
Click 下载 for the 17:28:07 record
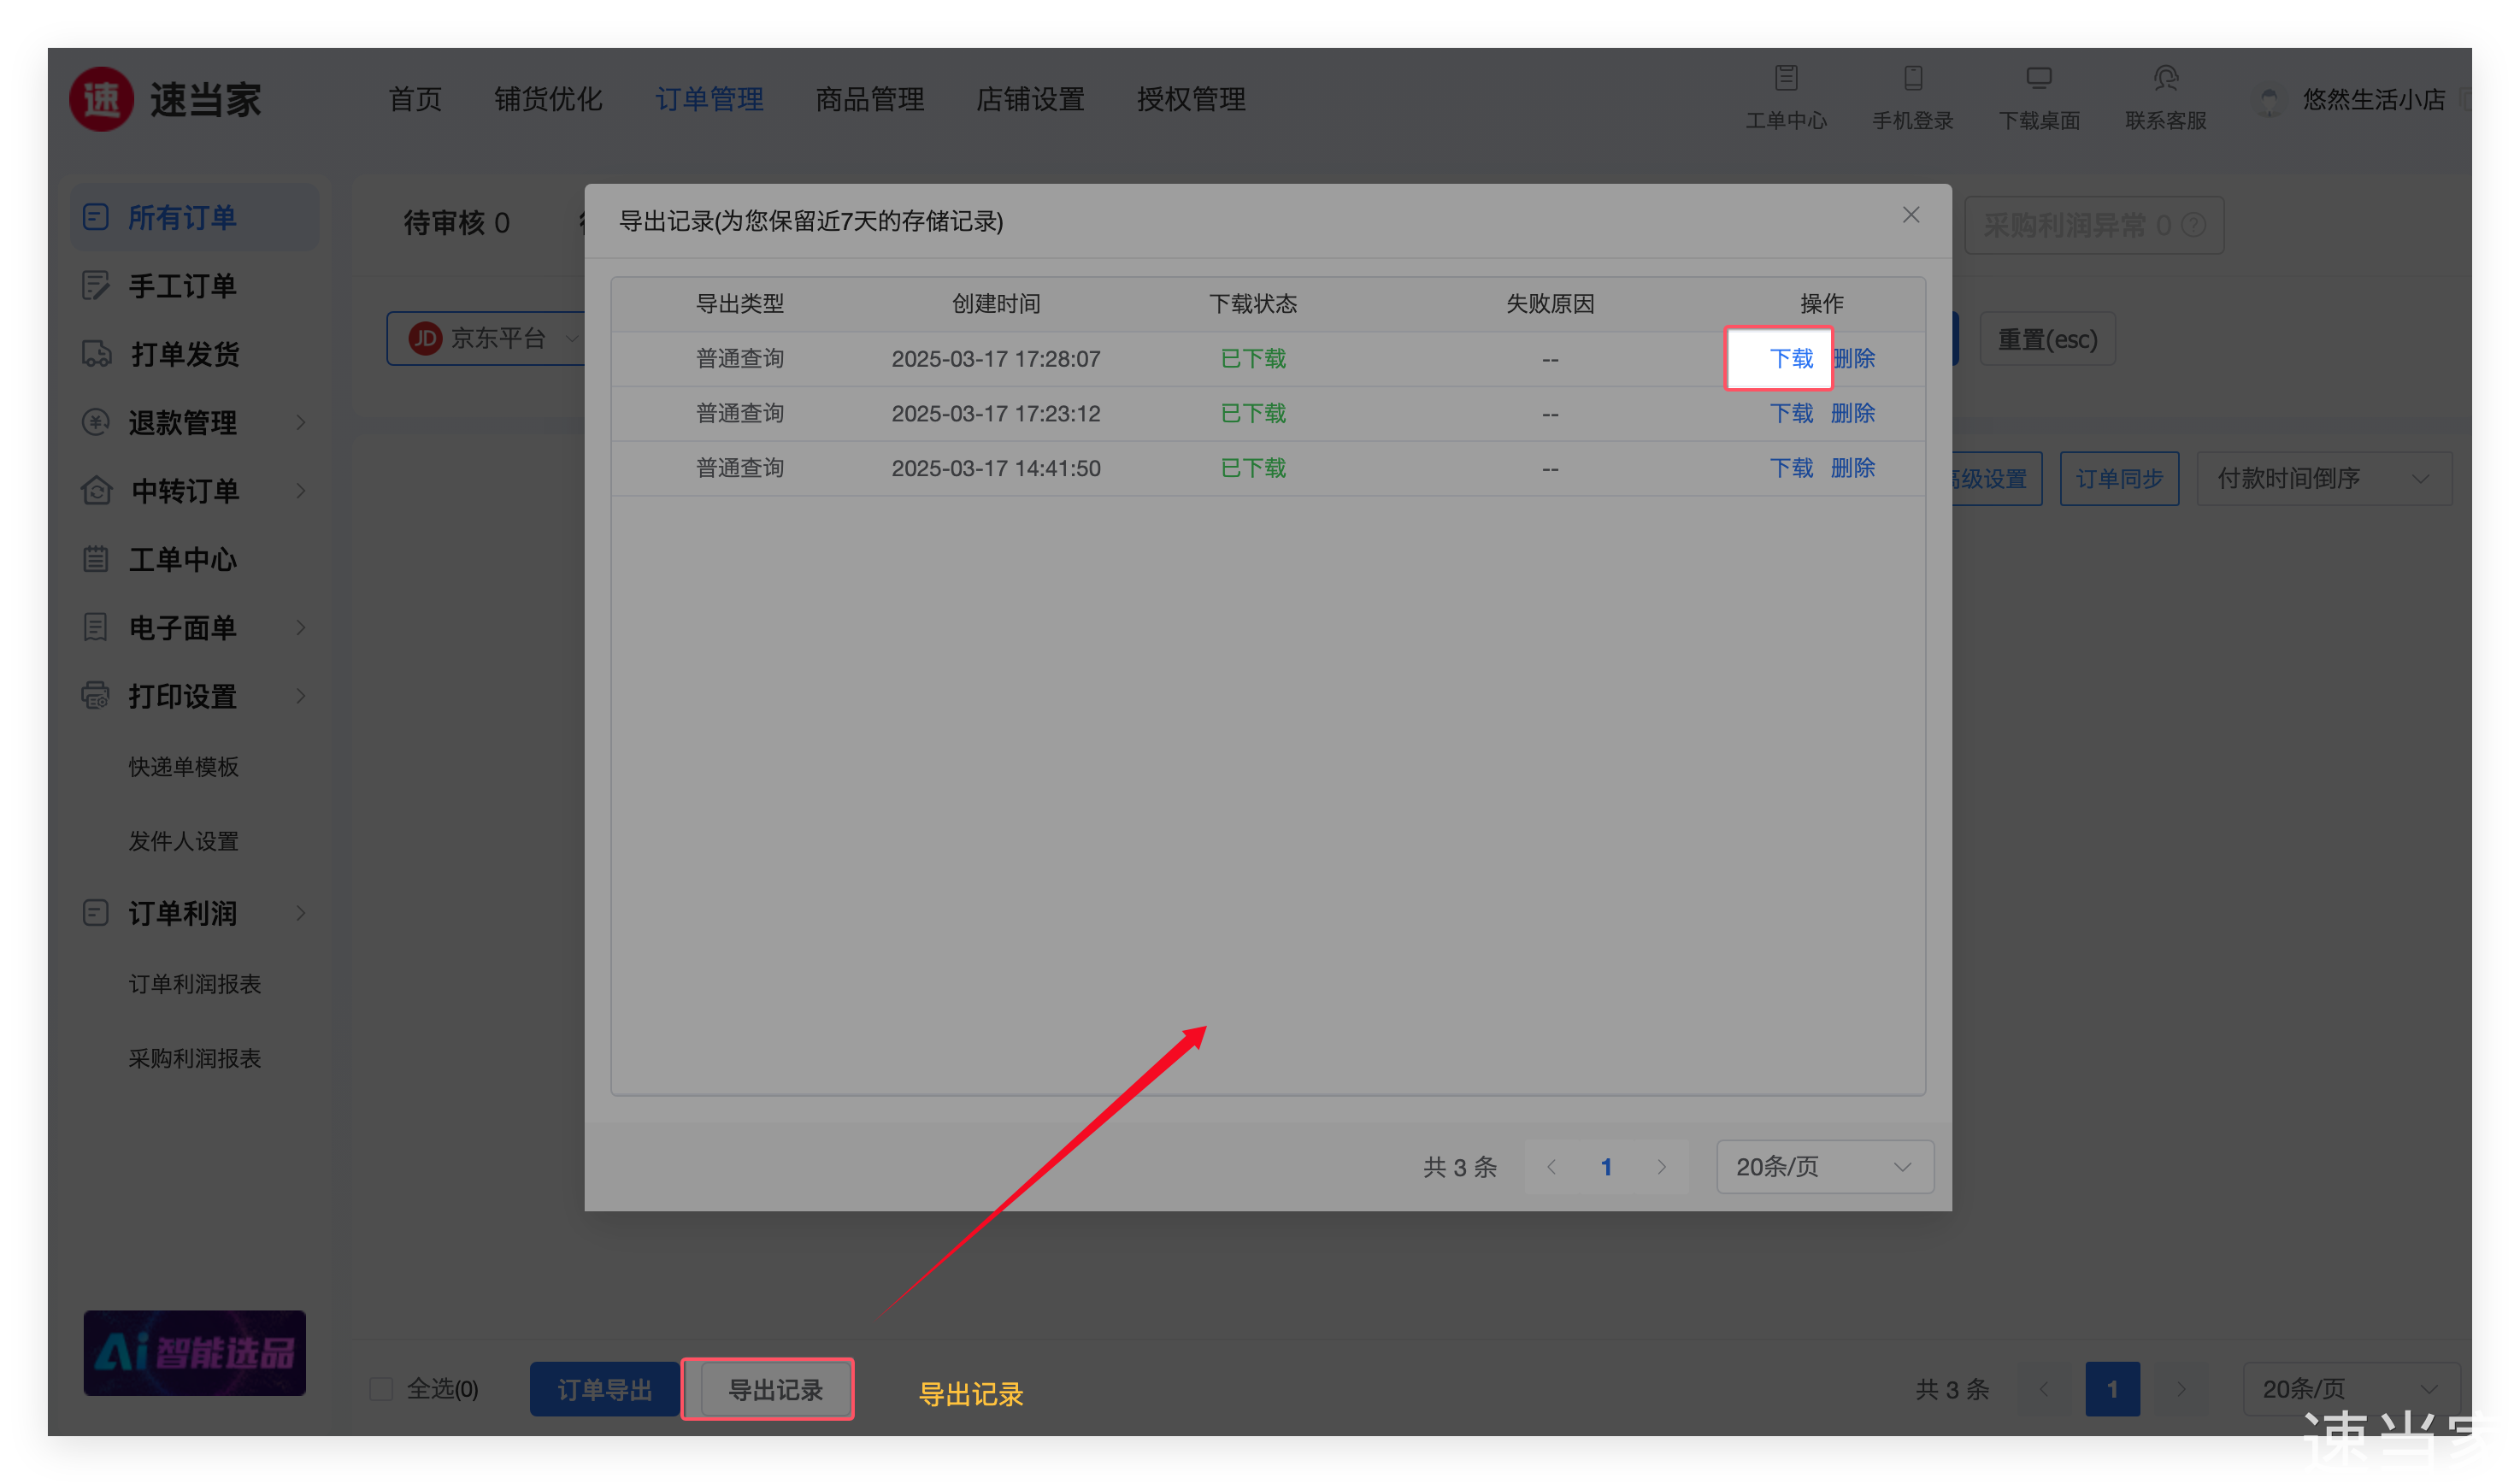(x=1790, y=358)
